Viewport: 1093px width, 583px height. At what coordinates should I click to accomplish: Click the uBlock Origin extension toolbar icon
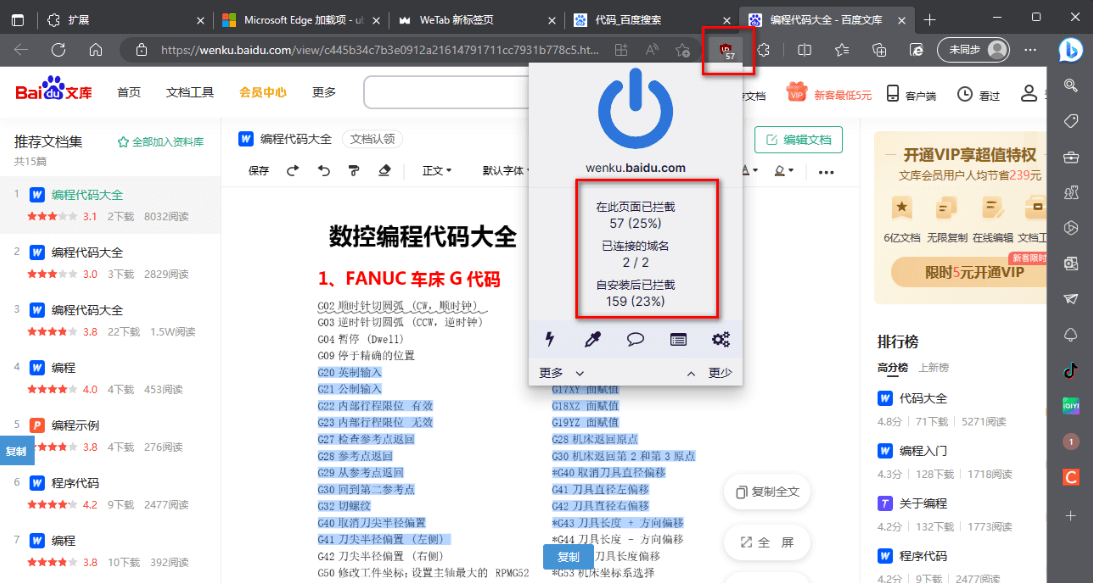(x=726, y=50)
